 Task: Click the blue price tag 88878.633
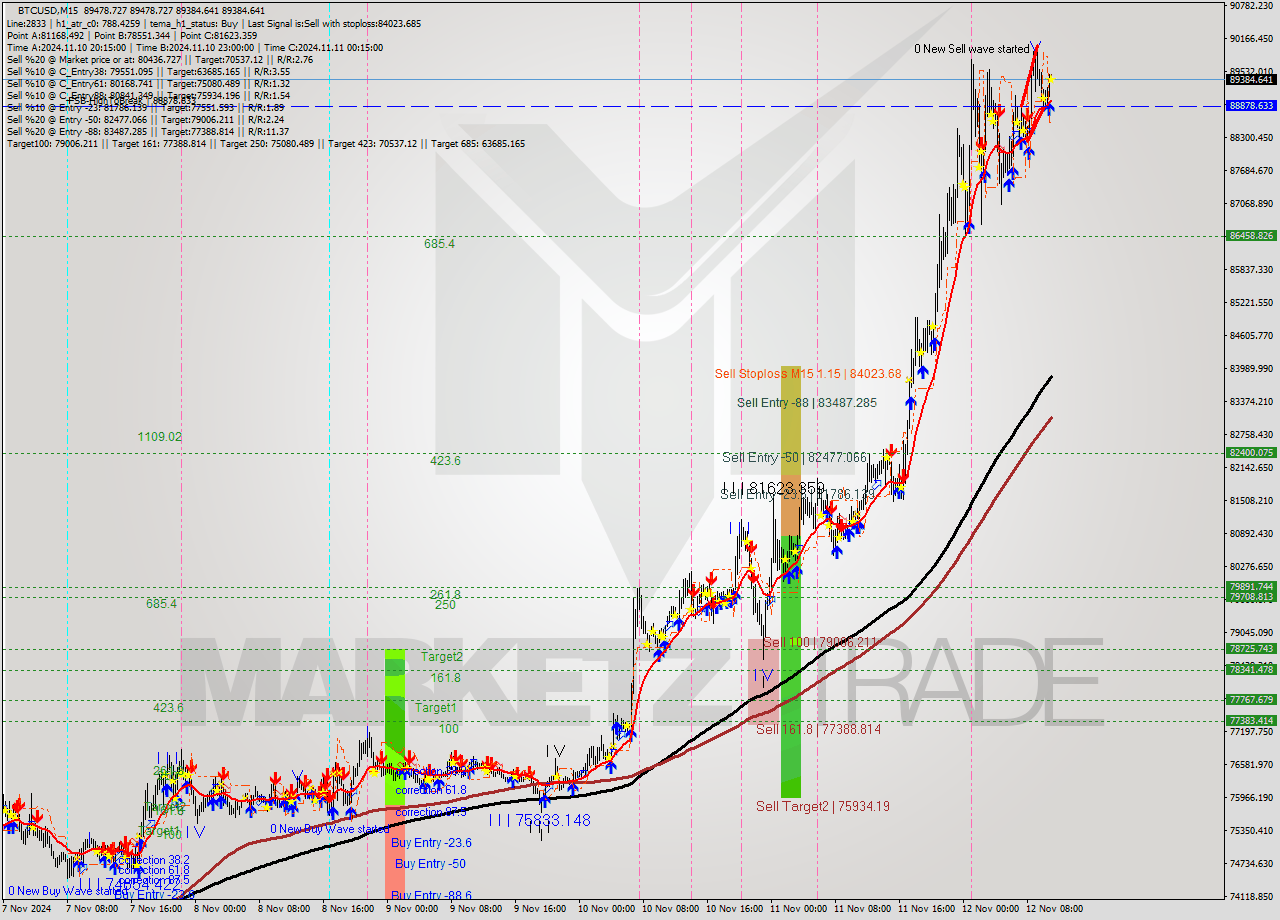(1250, 106)
